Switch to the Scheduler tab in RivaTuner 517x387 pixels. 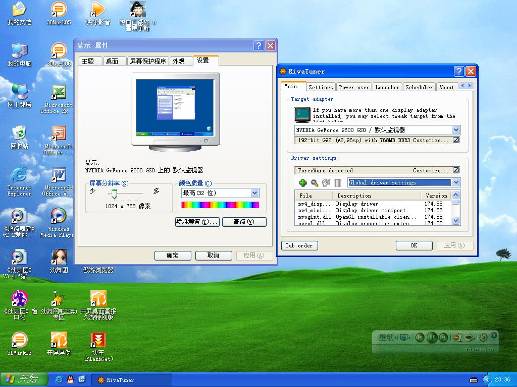point(419,87)
